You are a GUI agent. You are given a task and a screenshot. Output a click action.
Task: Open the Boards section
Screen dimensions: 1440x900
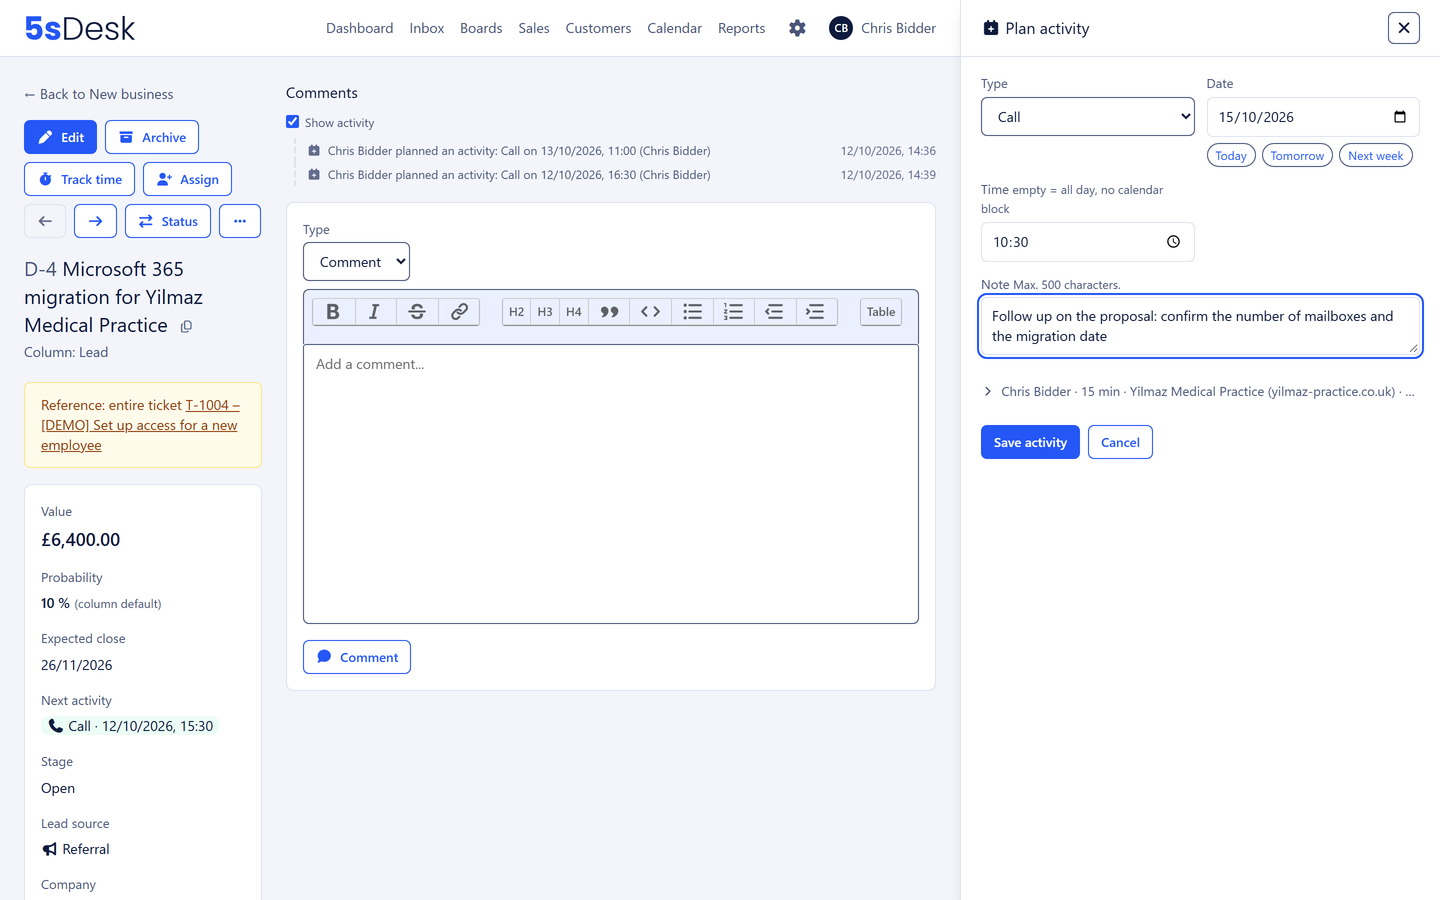point(481,28)
